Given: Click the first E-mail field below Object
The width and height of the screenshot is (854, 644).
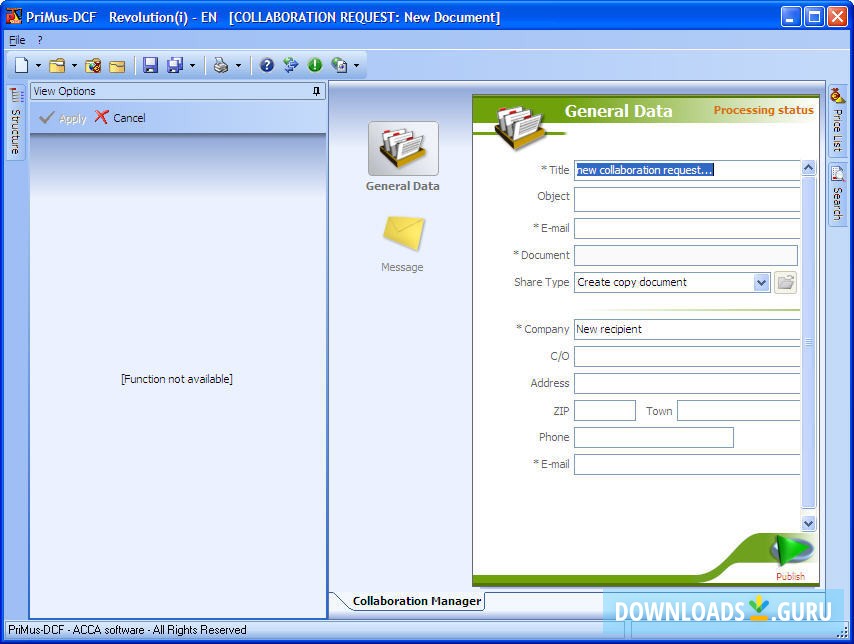Looking at the screenshot, I should point(687,228).
